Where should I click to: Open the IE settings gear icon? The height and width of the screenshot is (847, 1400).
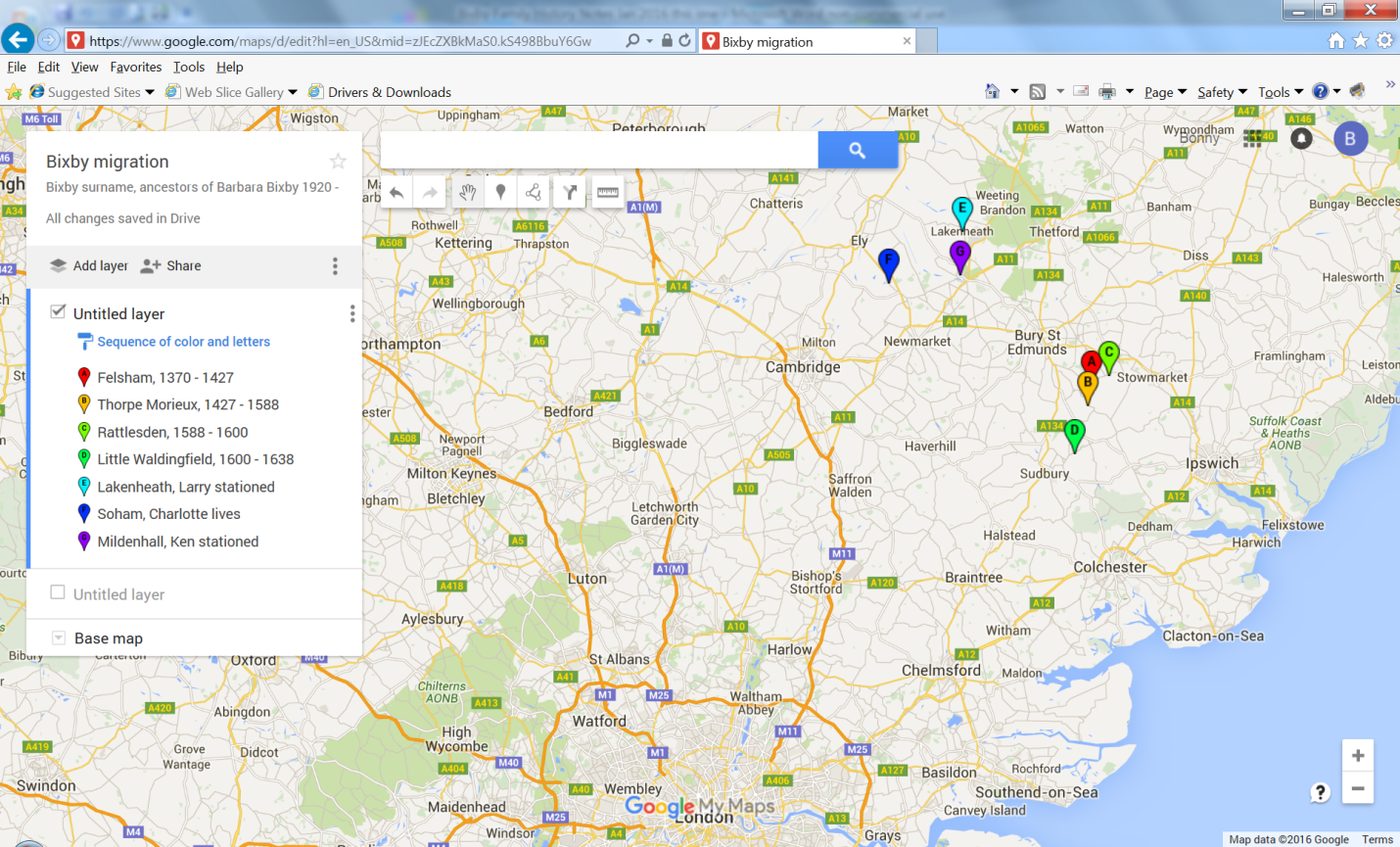[x=1384, y=41]
